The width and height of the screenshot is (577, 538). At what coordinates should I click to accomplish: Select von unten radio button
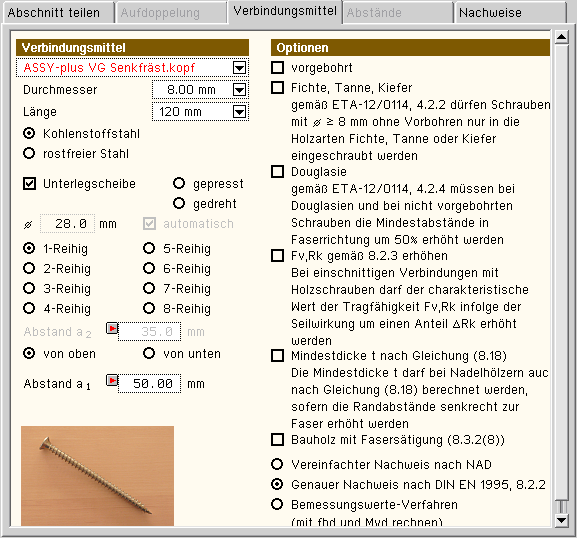[x=149, y=353]
